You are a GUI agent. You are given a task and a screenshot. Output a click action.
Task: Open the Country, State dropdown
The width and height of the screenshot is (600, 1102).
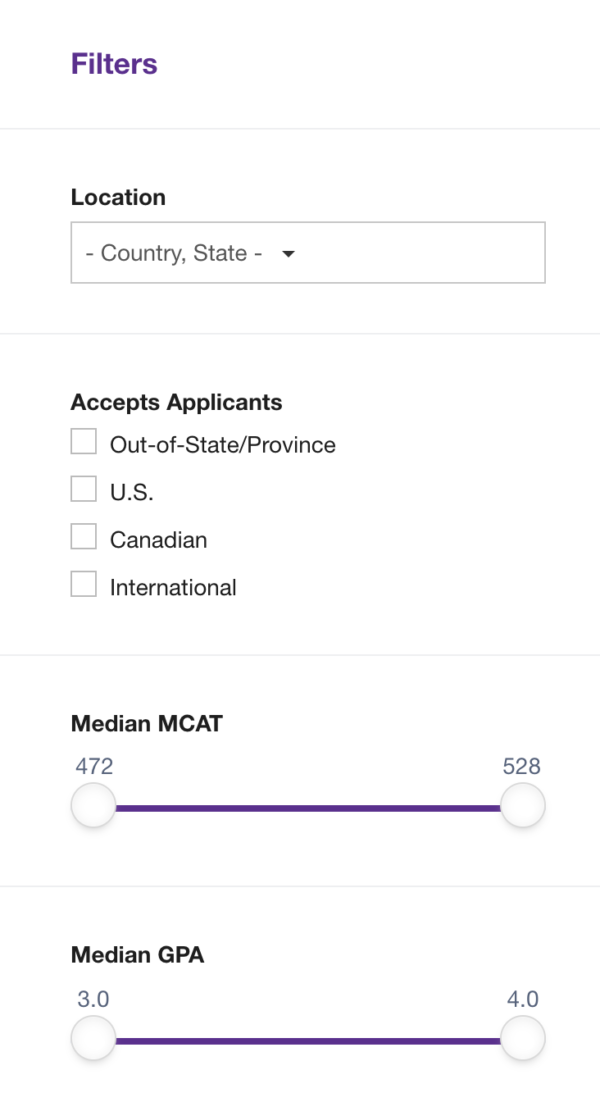click(307, 252)
